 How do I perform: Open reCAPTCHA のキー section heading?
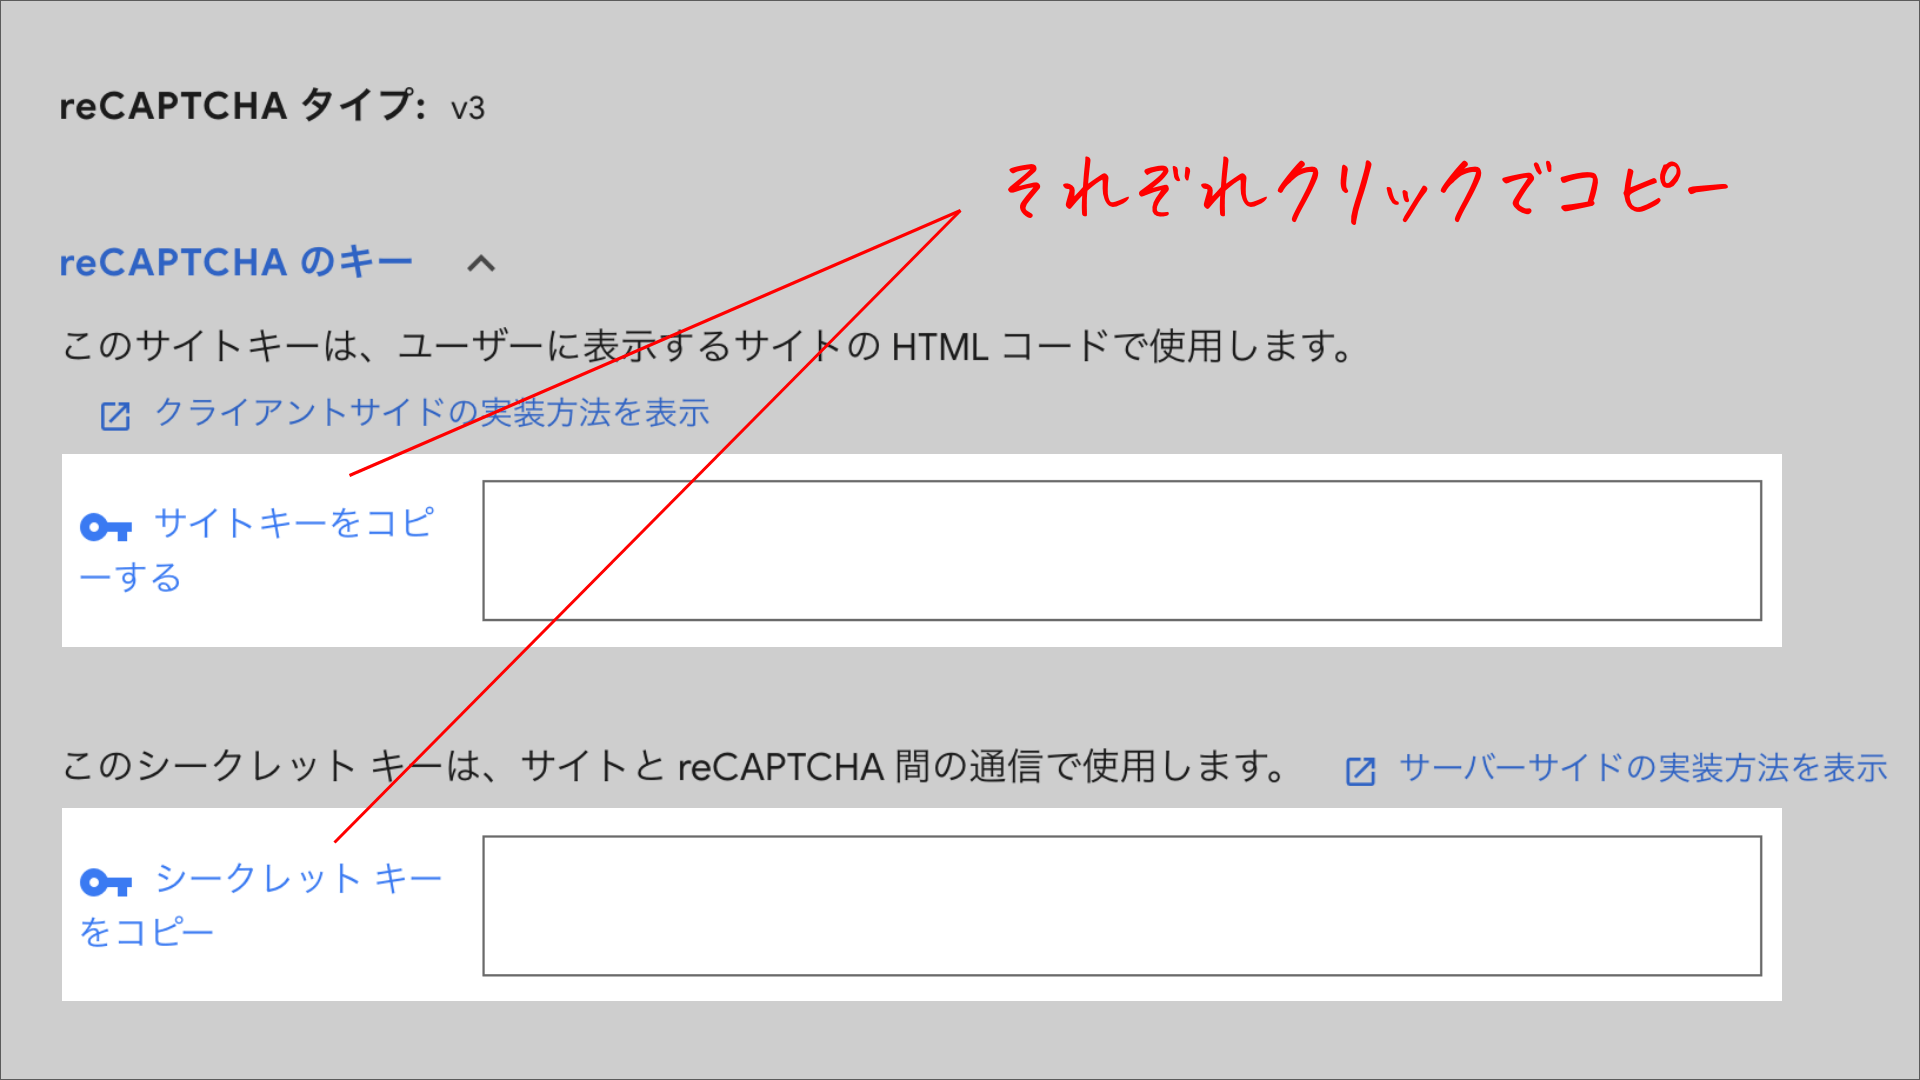(x=236, y=263)
